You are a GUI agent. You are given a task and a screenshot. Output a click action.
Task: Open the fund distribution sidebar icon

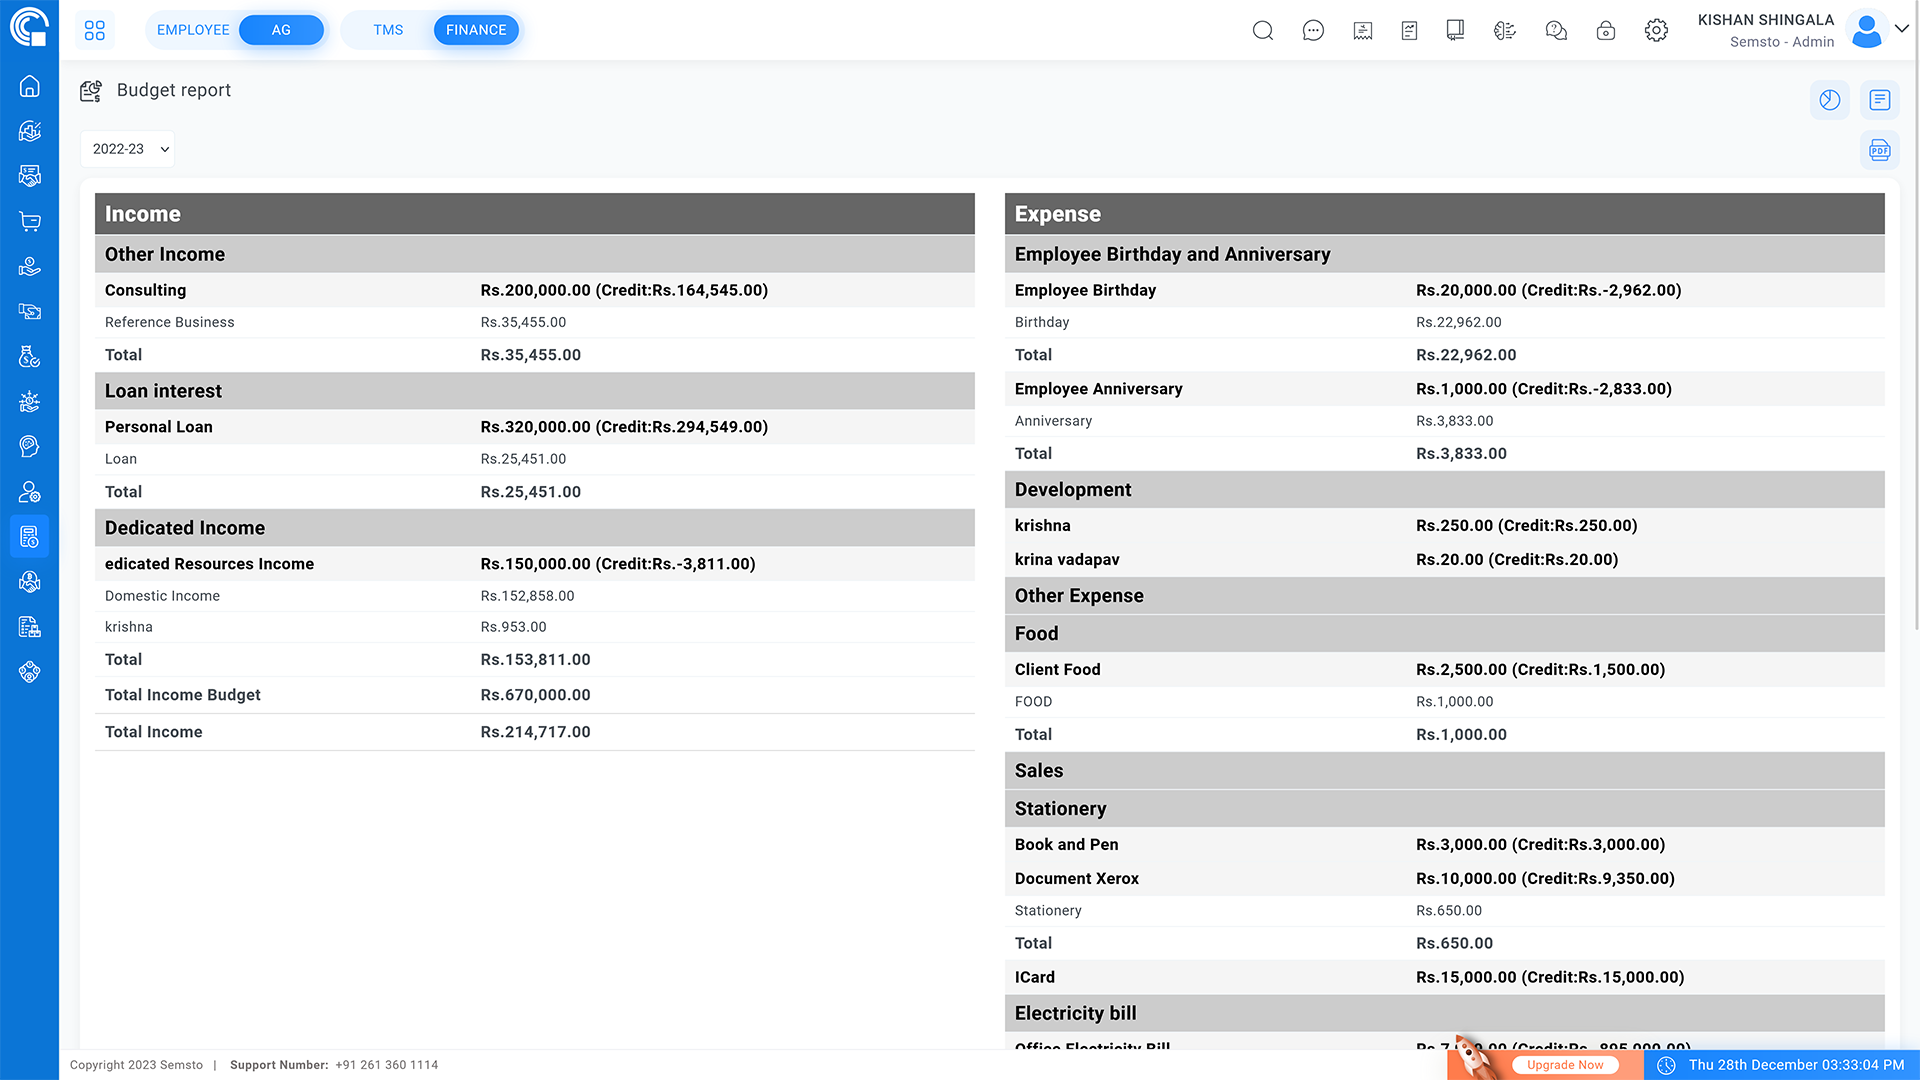(30, 401)
